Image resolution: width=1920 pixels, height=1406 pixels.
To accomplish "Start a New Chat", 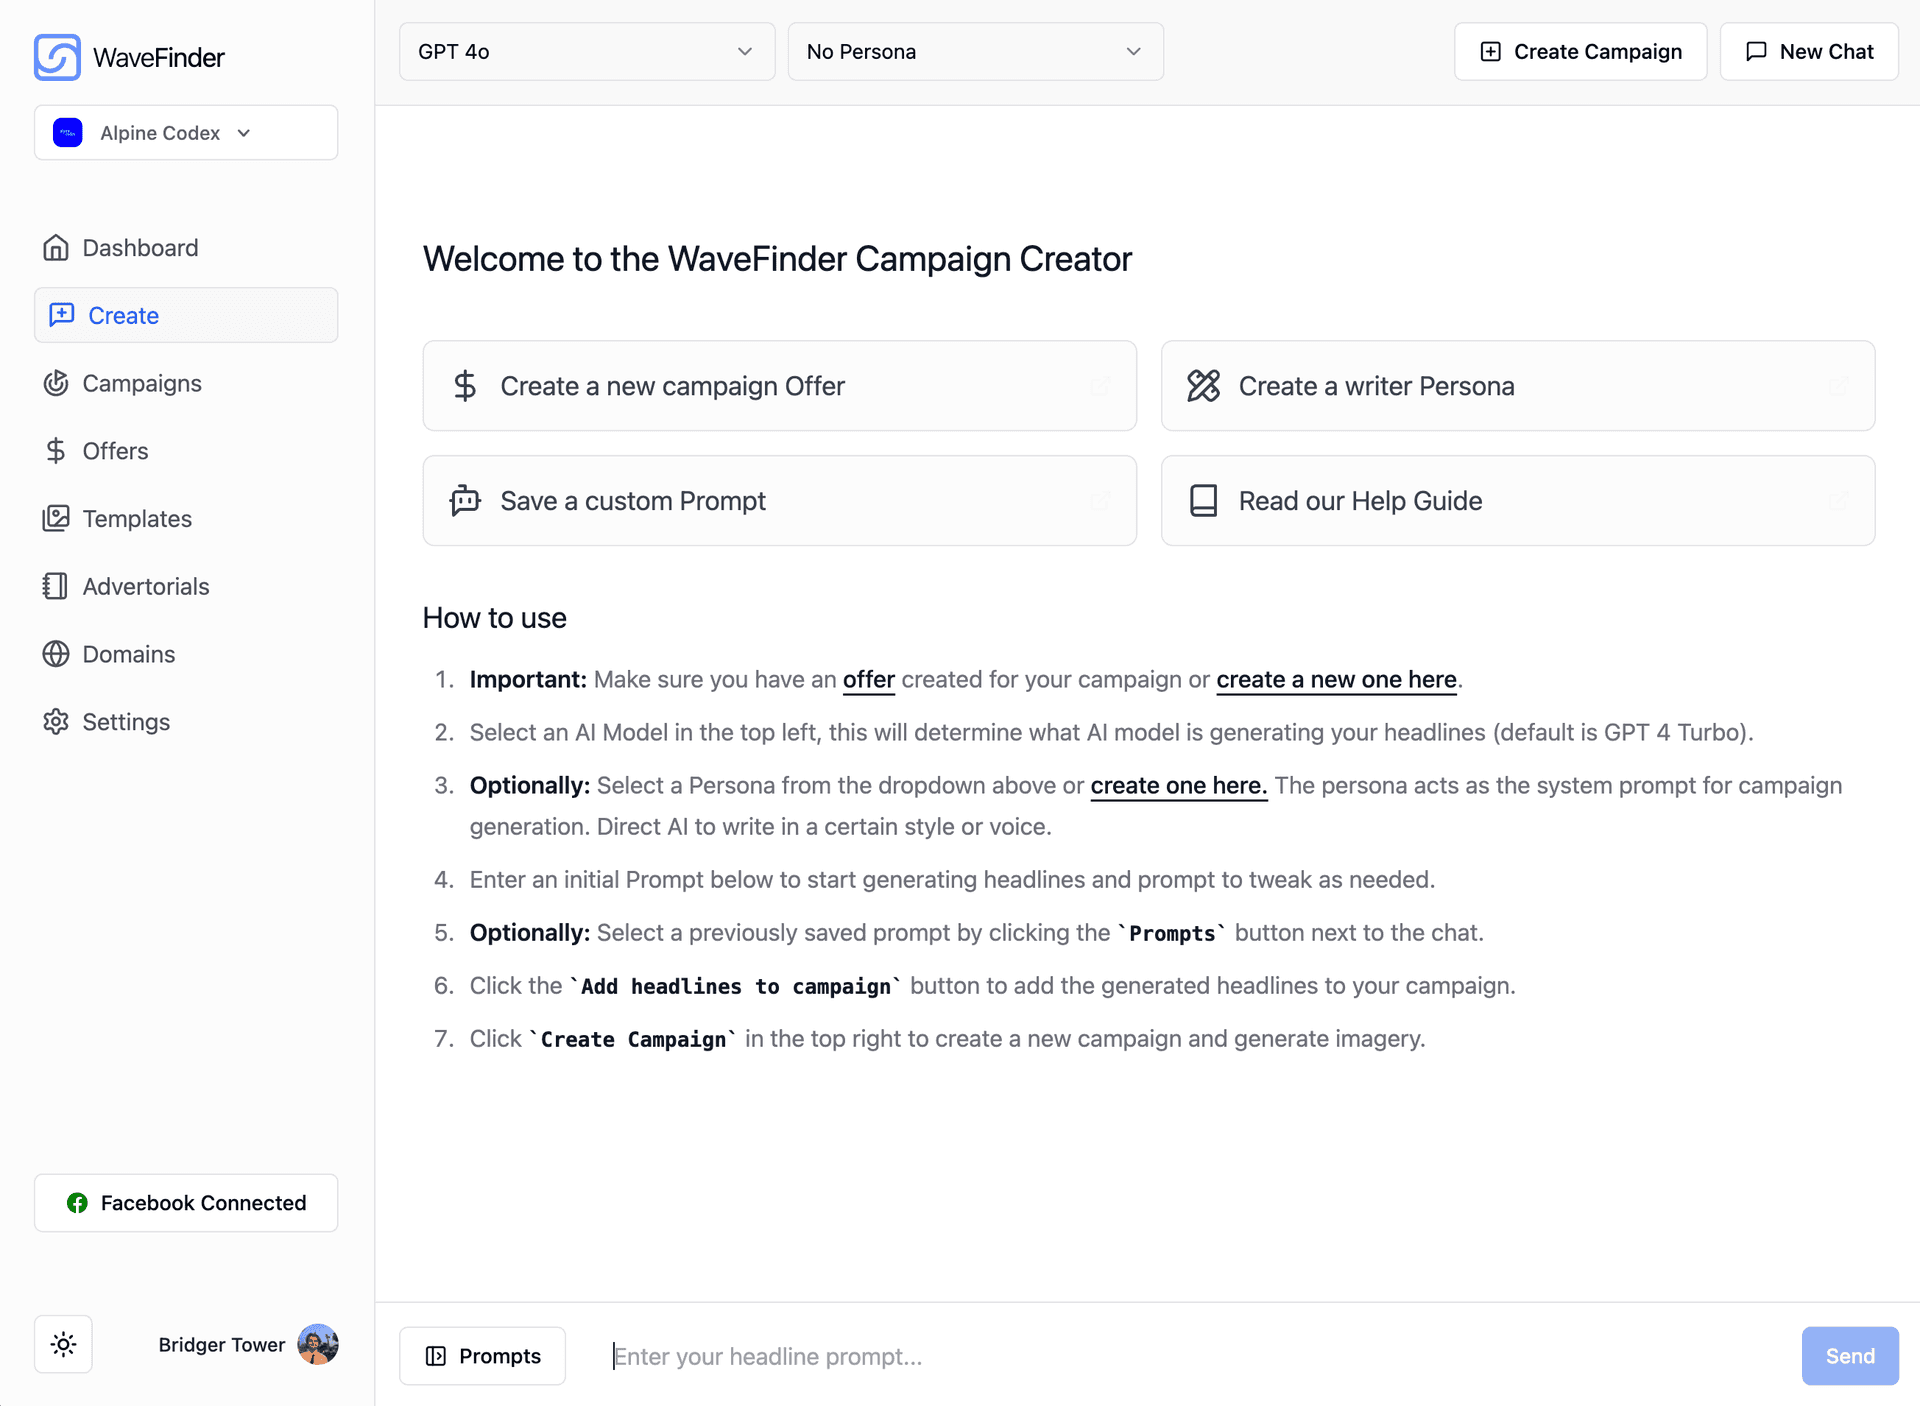I will coord(1809,52).
